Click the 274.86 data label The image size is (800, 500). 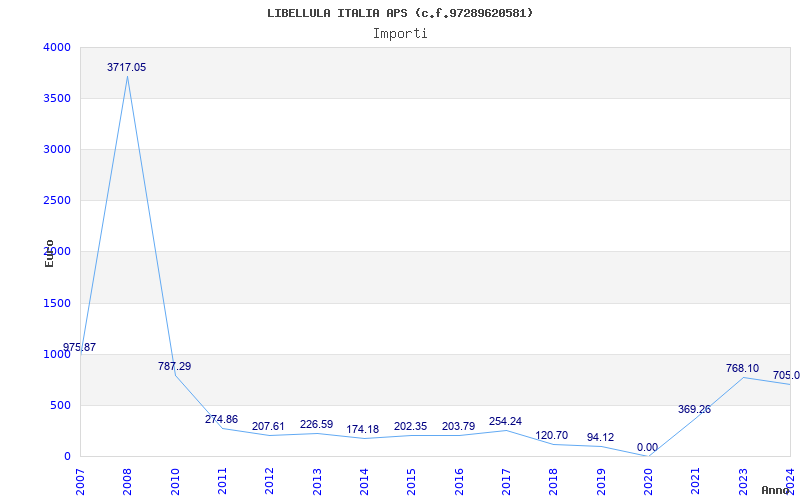click(x=221, y=419)
